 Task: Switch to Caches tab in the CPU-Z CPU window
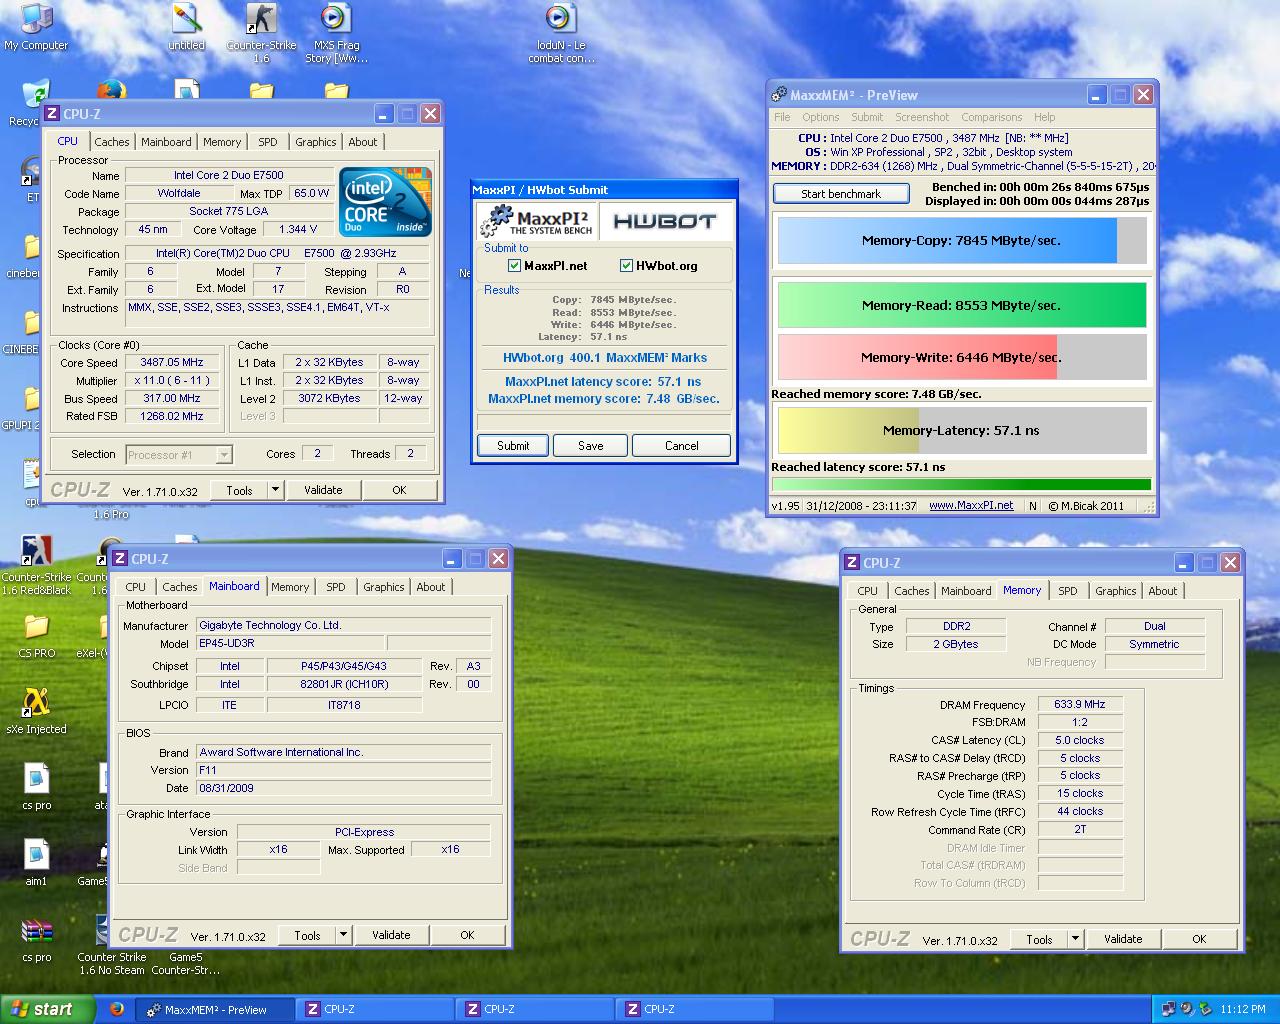tap(112, 142)
